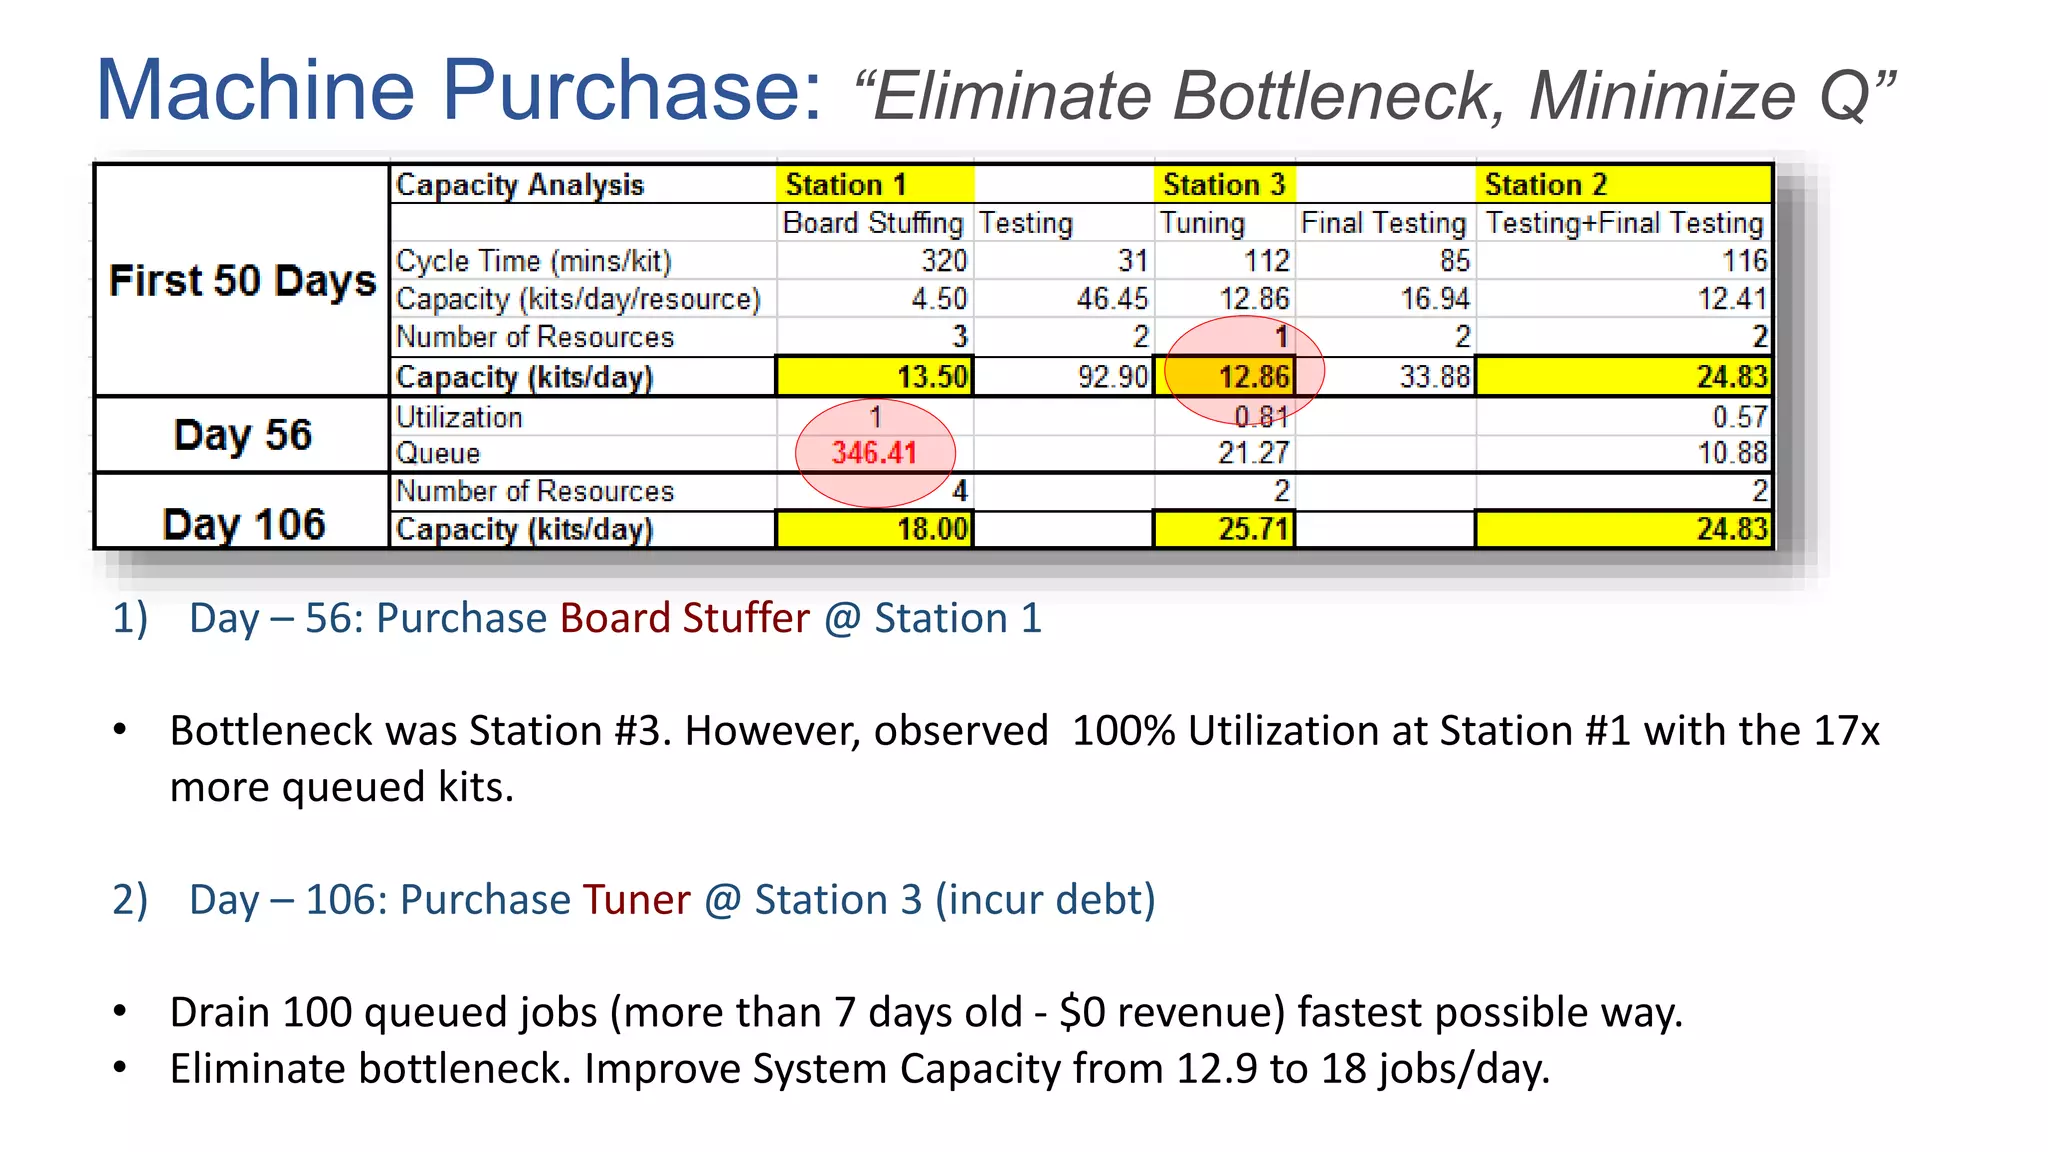Image resolution: width=2048 pixels, height=1152 pixels.
Task: Click the subtitle 'Eliminate Bottleneck, Minimize Q'
Action: click(1374, 96)
